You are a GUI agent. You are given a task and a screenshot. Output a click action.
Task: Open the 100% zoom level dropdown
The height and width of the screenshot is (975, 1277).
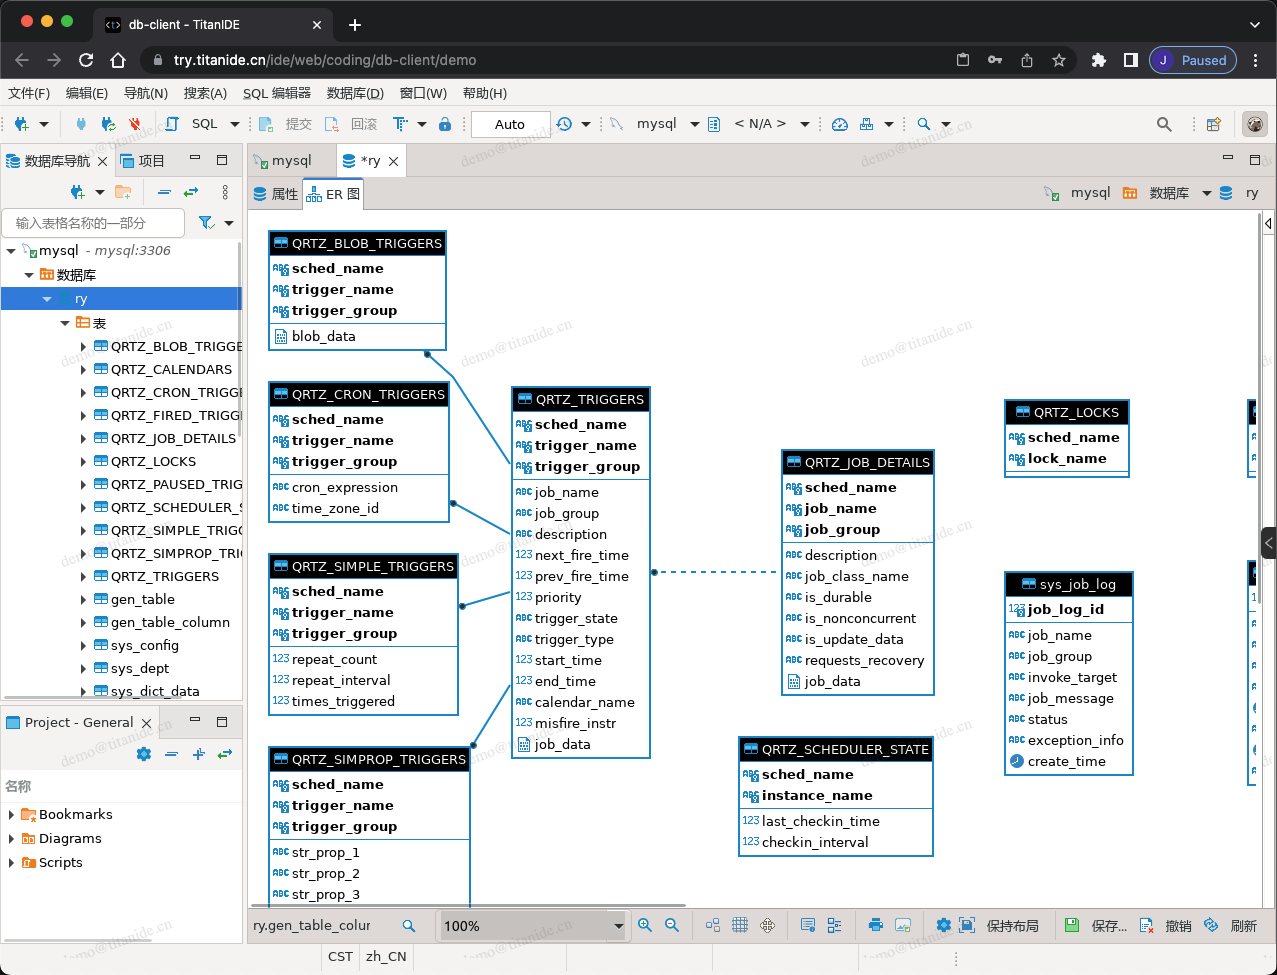pos(618,927)
